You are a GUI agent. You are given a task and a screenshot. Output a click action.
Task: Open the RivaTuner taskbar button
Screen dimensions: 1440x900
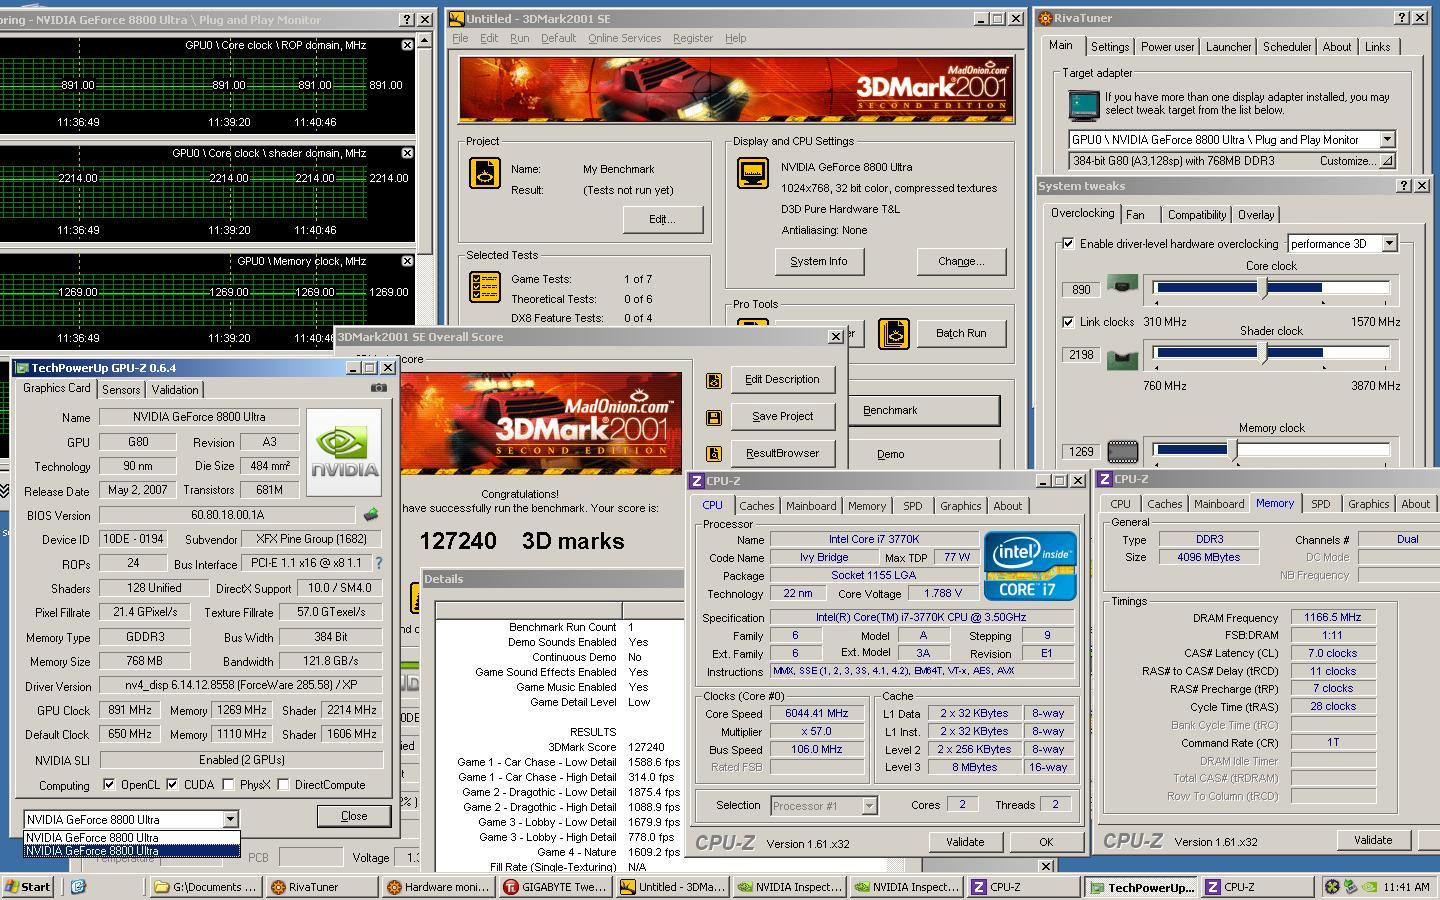click(x=321, y=887)
